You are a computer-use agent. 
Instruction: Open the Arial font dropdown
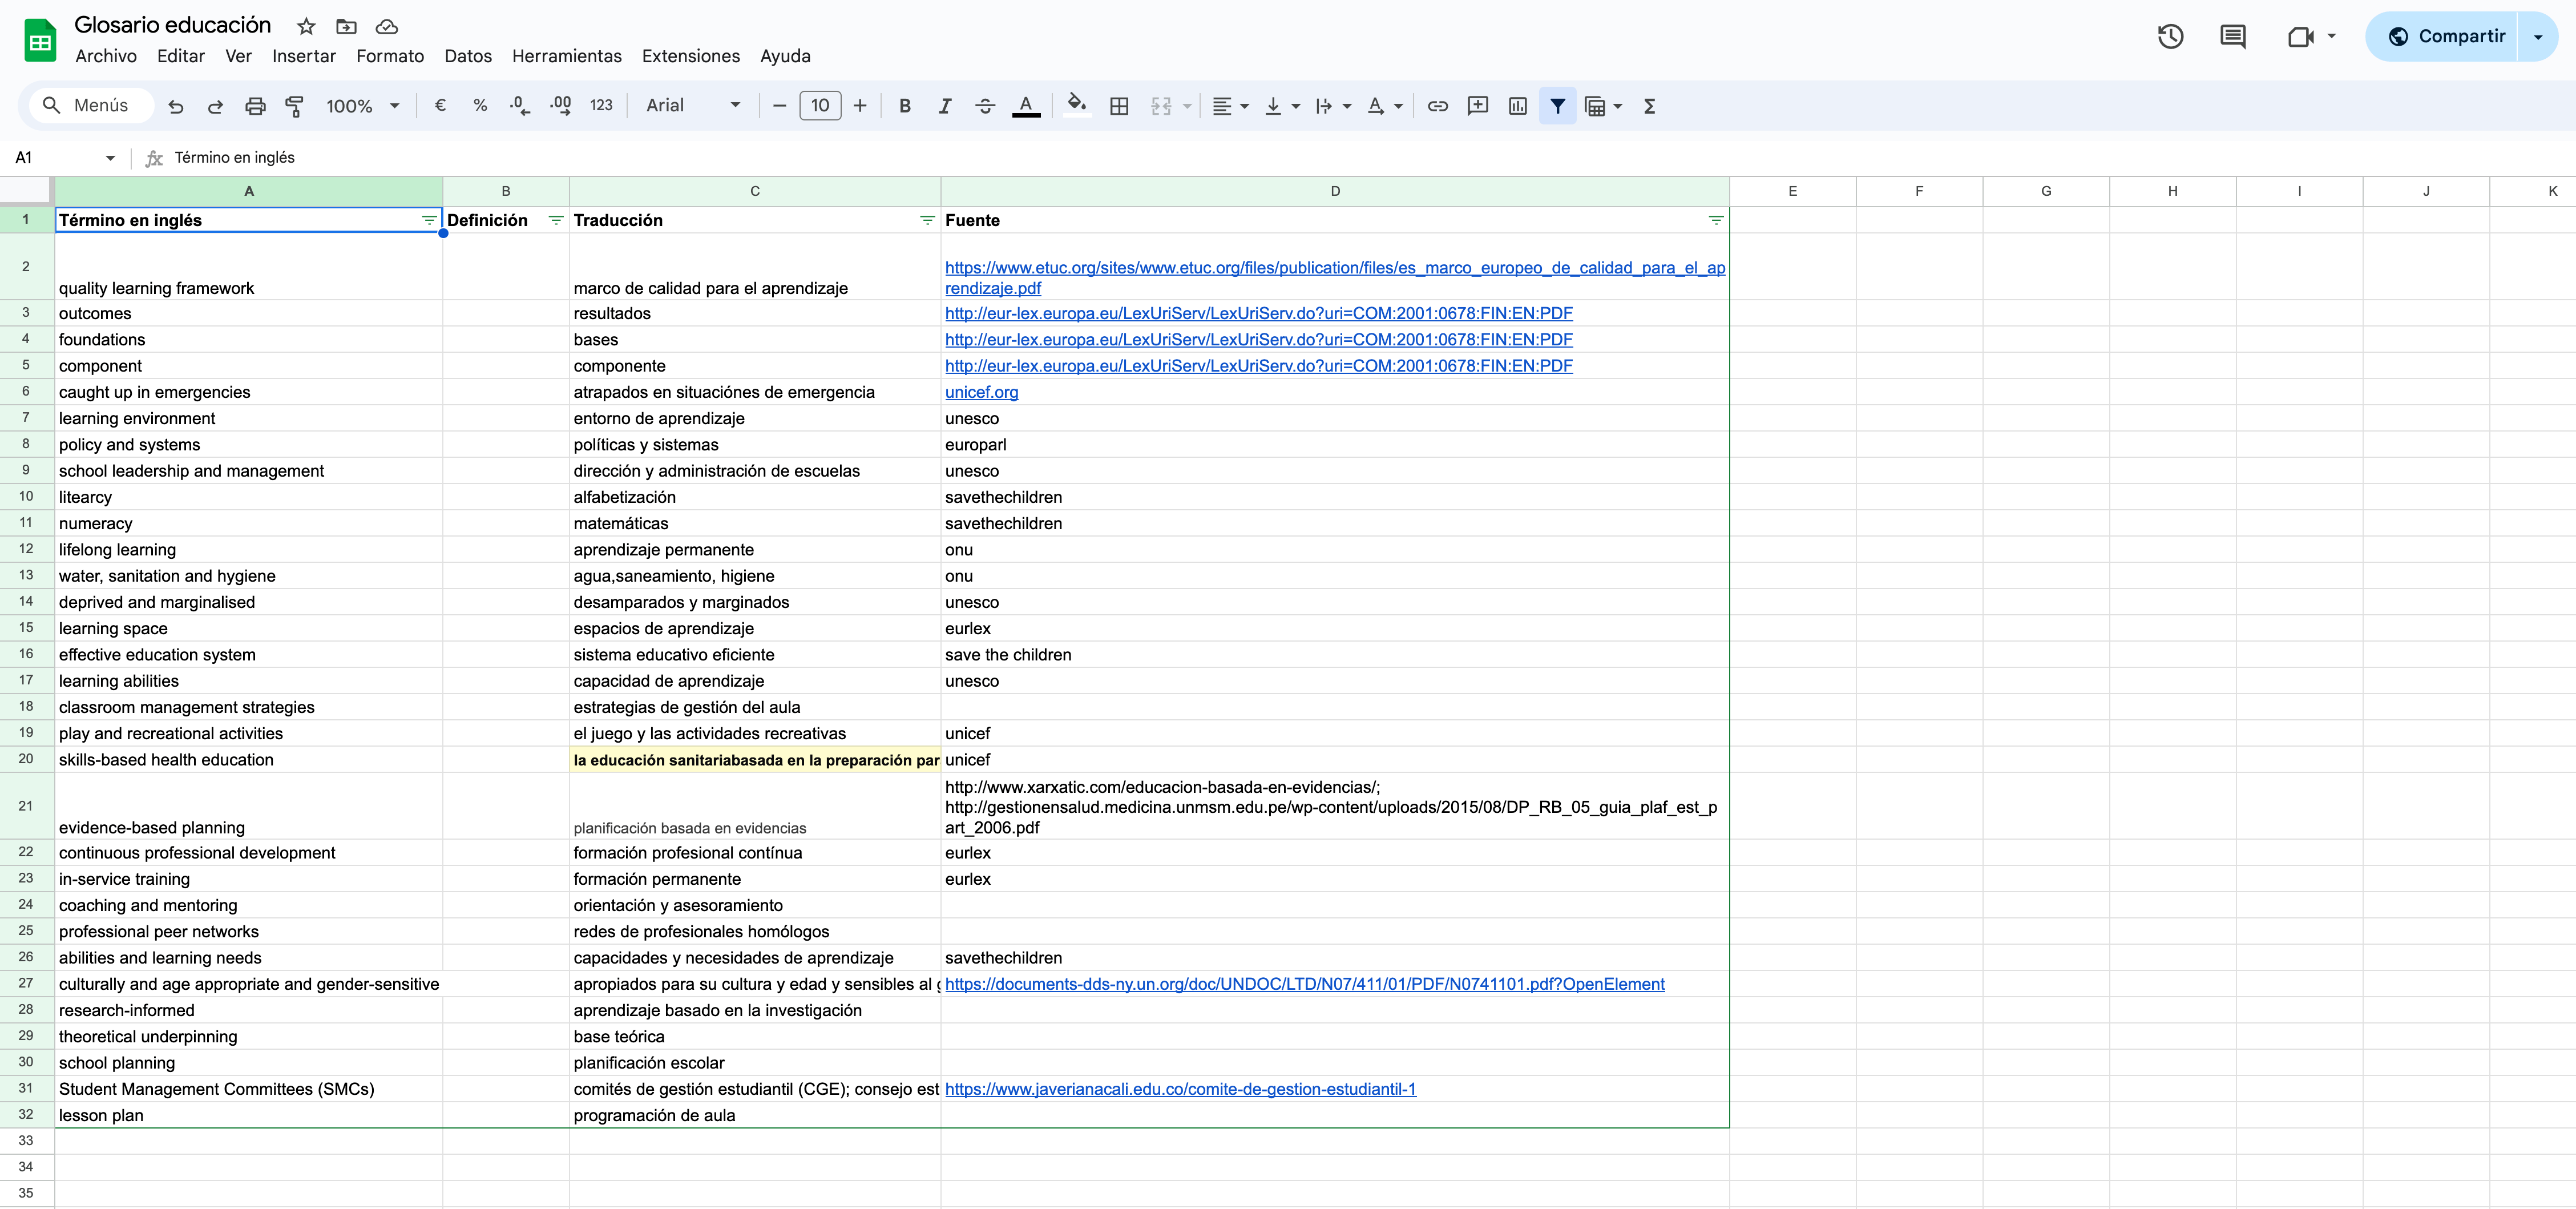pyautogui.click(x=693, y=106)
